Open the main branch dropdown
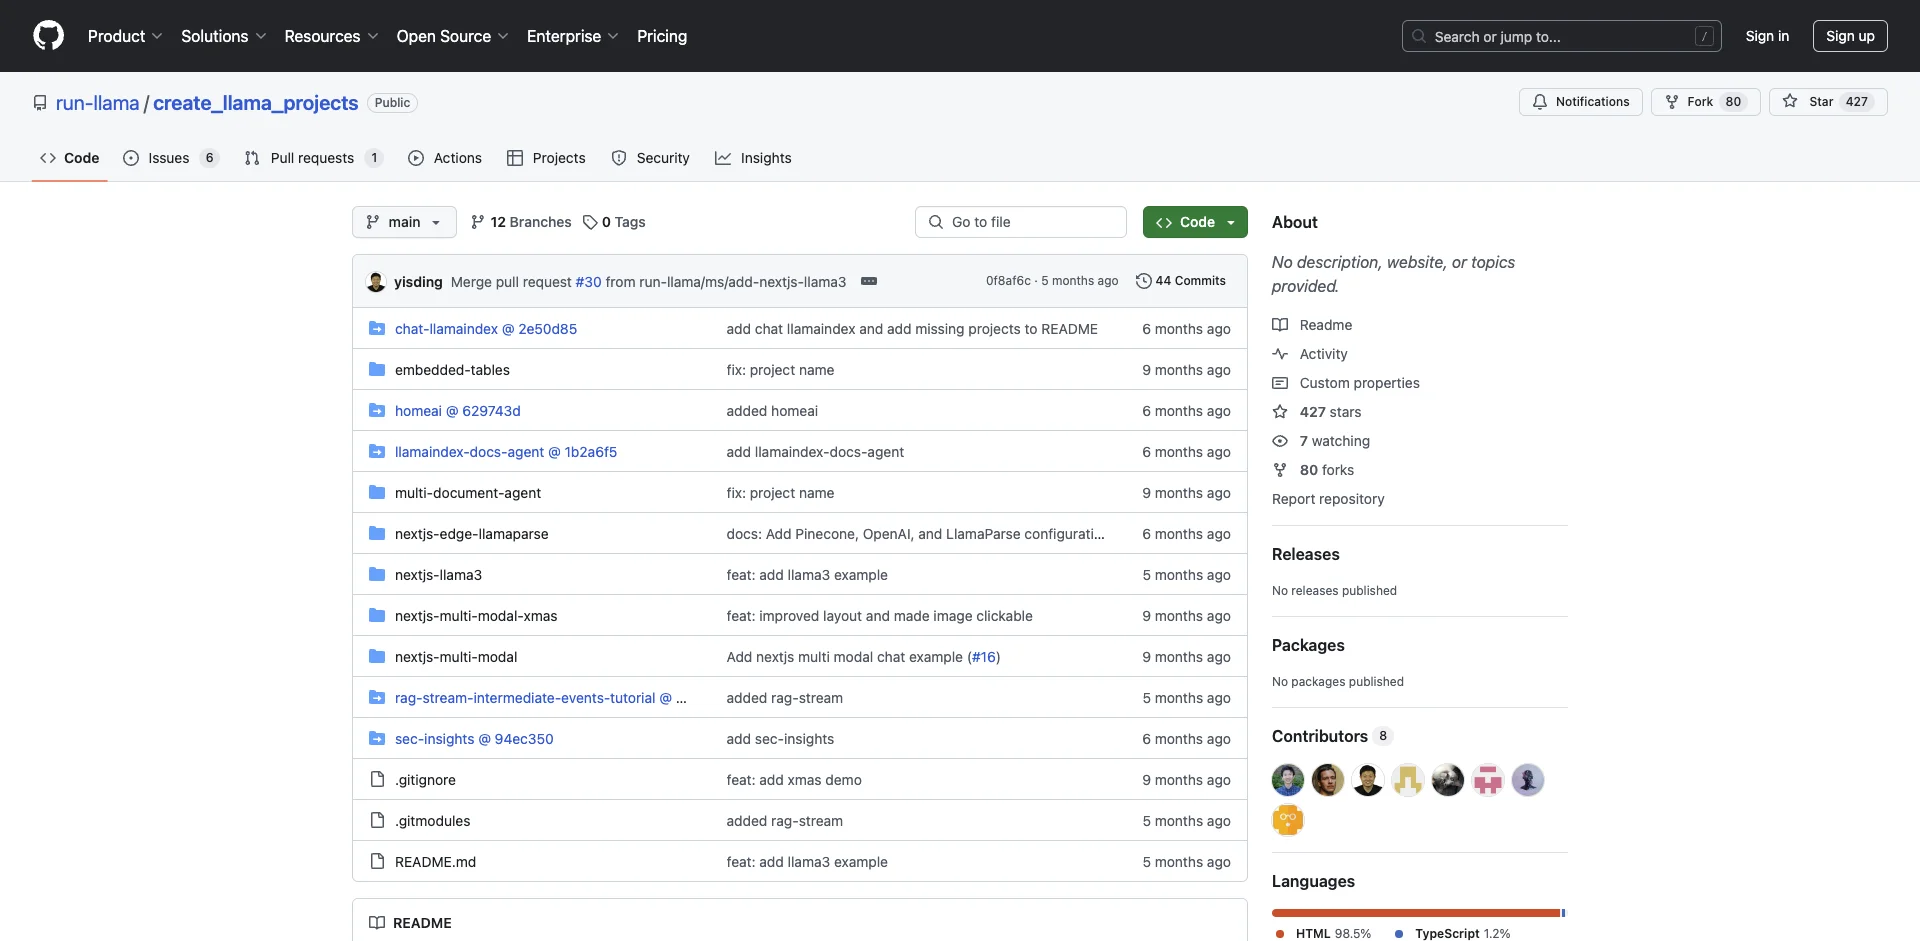Viewport: 1920px width, 941px height. (404, 222)
